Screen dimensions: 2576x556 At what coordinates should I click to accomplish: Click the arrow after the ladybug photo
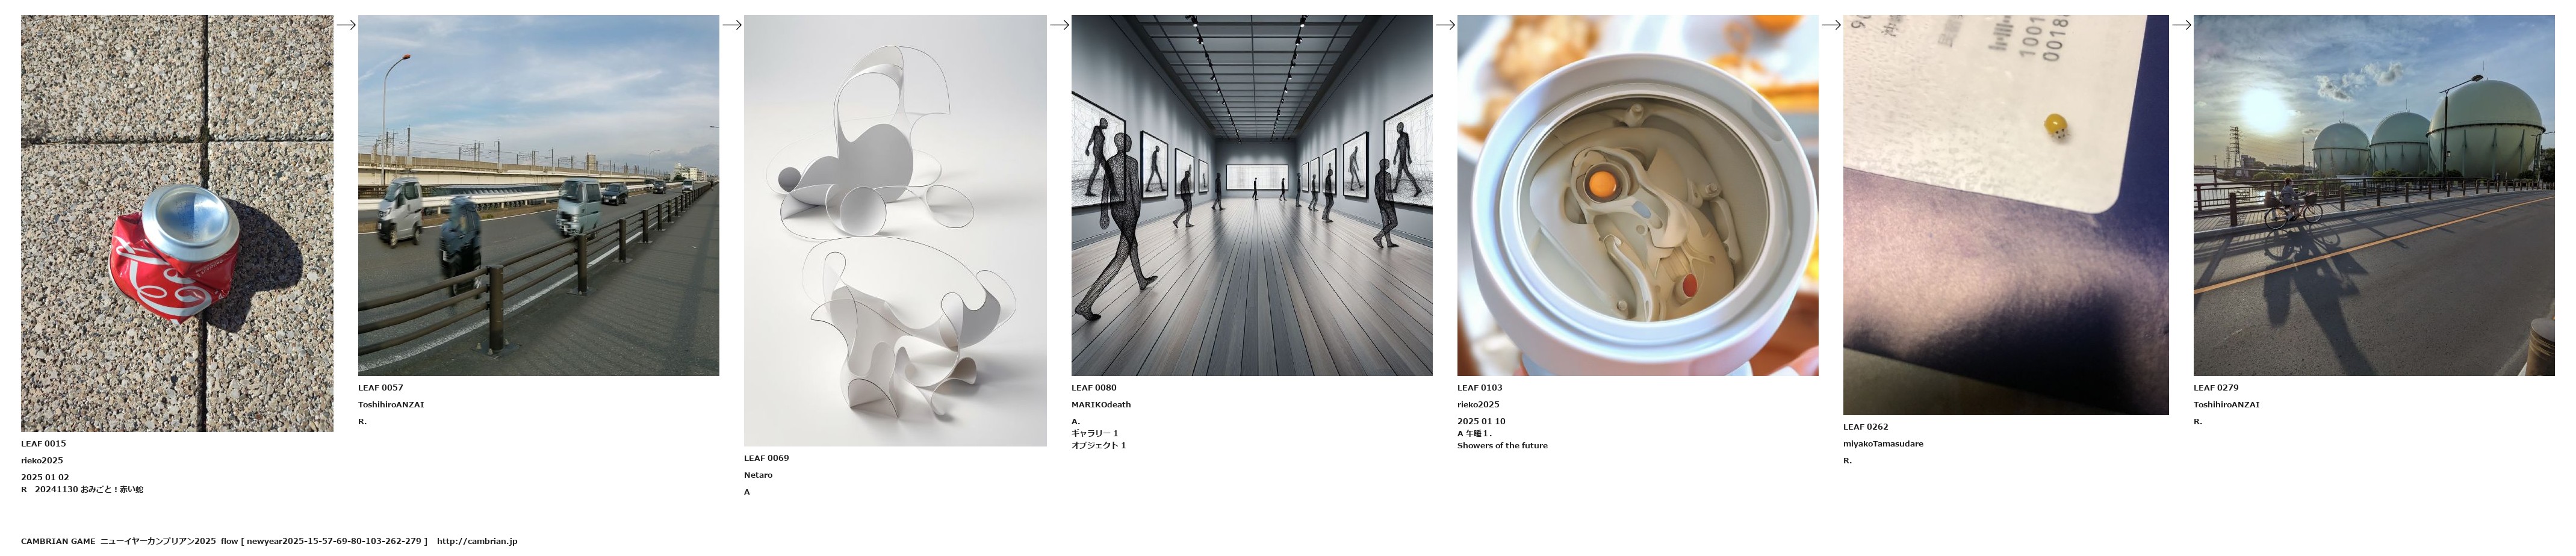click(x=2182, y=25)
